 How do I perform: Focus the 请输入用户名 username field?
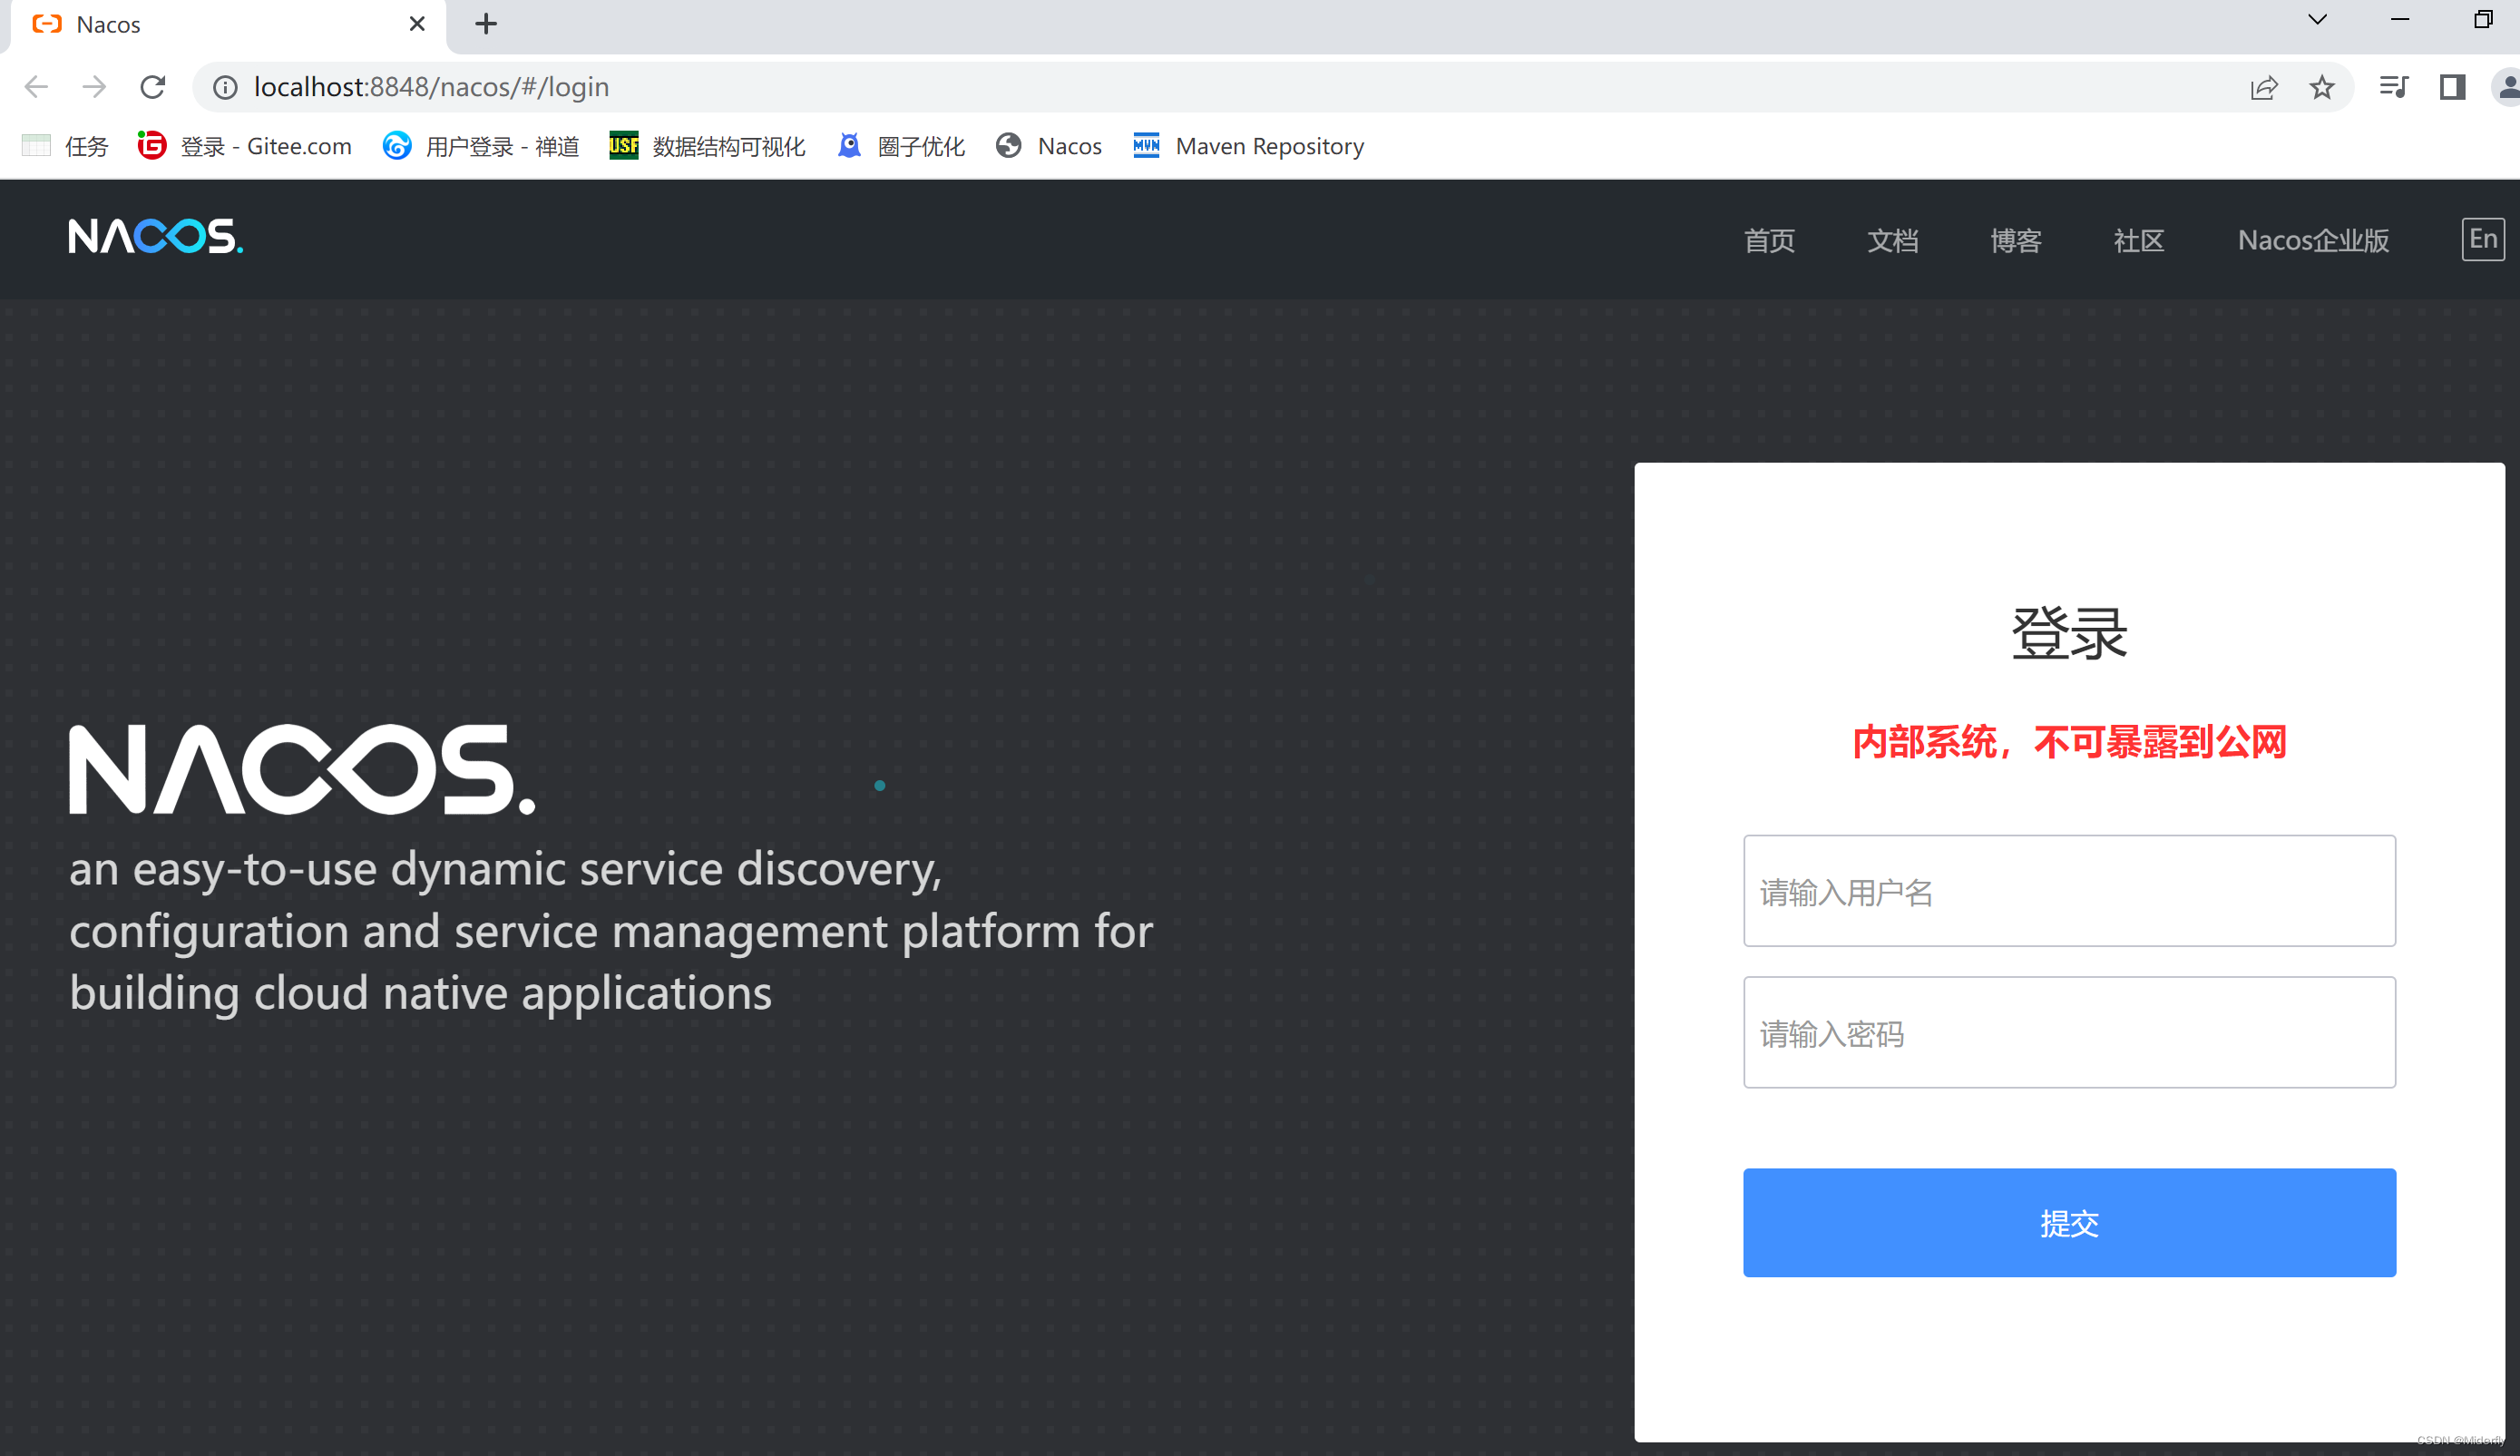(2069, 891)
